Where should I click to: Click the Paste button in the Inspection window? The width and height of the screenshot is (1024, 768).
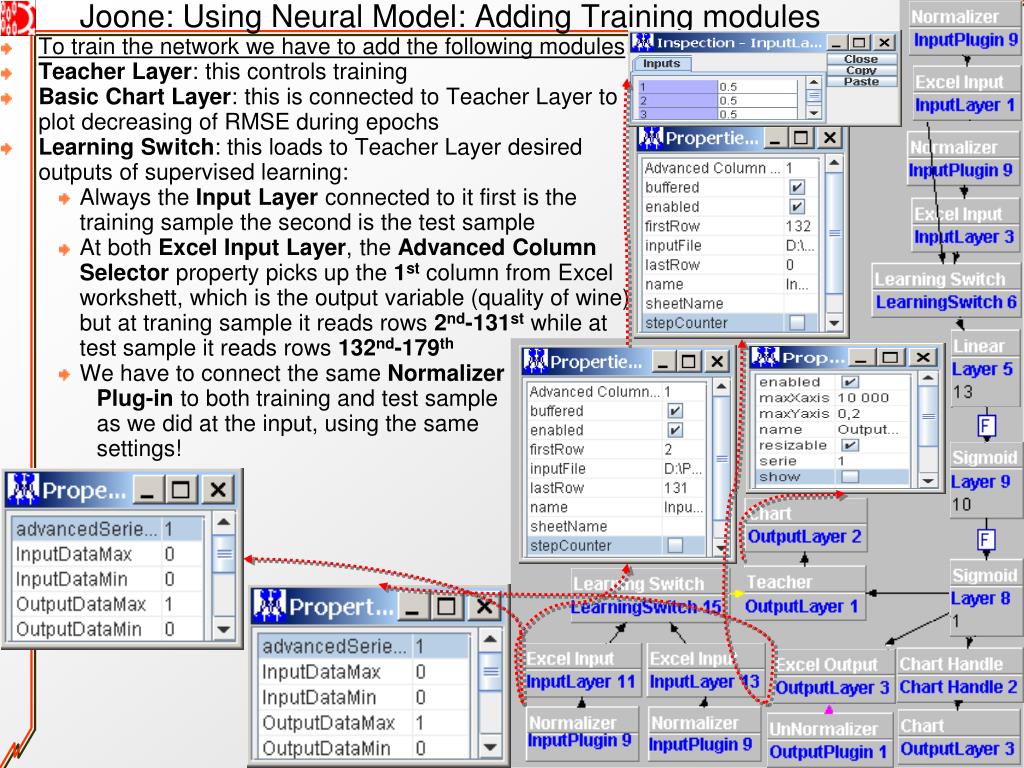(x=861, y=81)
